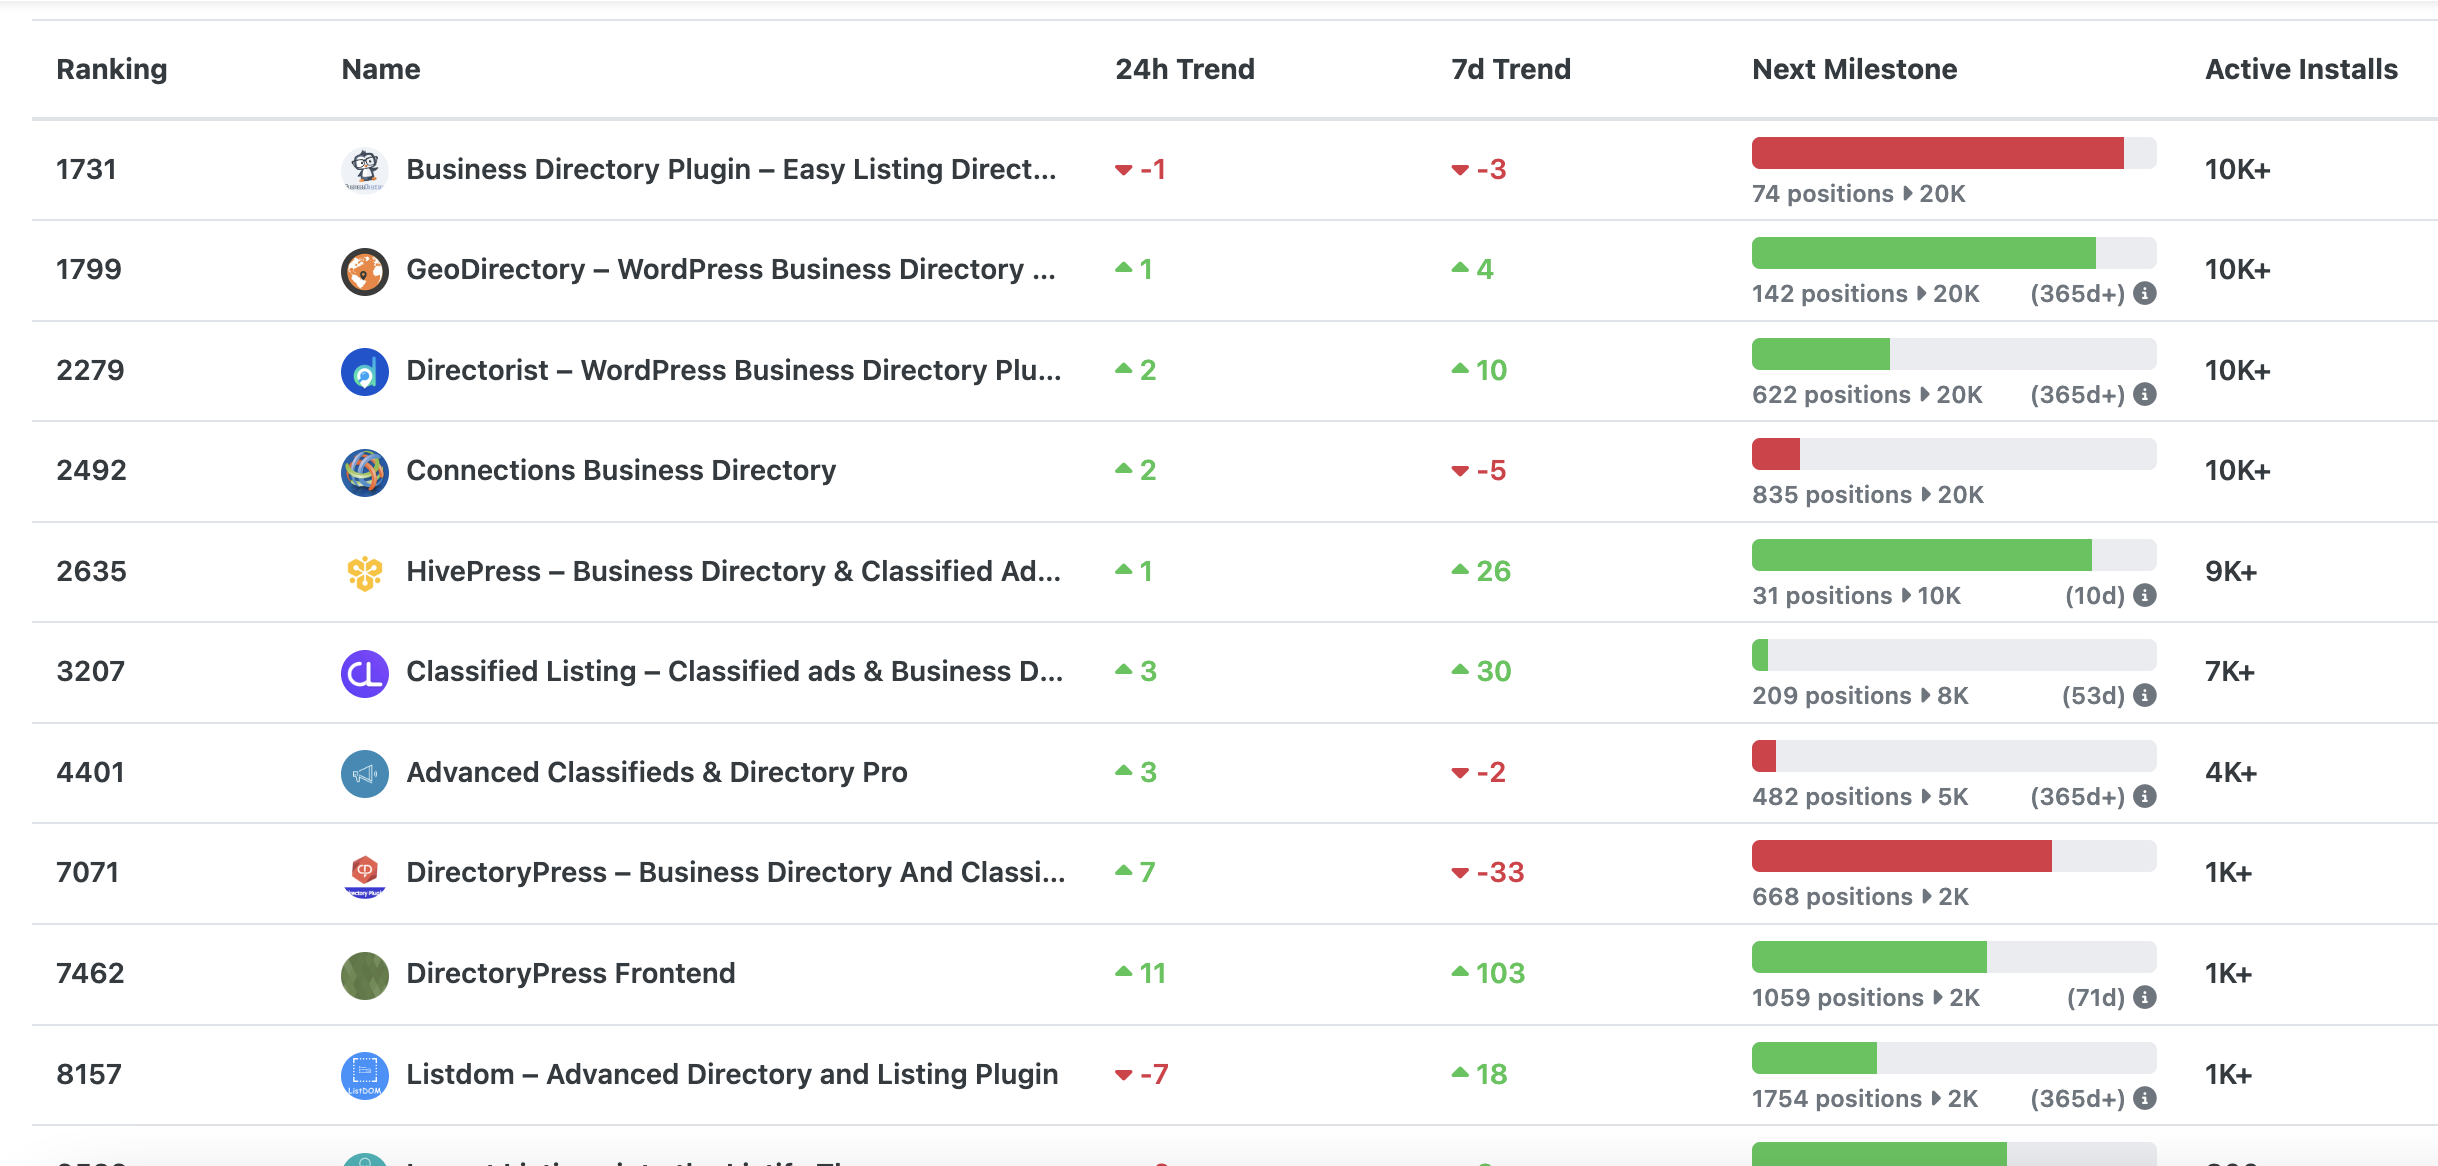The image size is (2438, 1166).
Task: Click the green milestone progress bar for Directorist
Action: pyautogui.click(x=1820, y=355)
